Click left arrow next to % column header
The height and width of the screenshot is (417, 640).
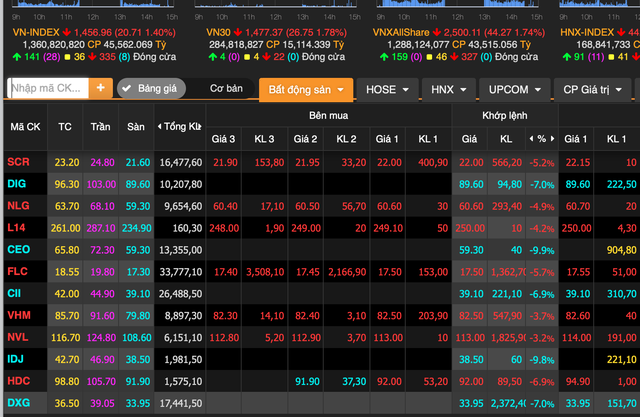[531, 139]
